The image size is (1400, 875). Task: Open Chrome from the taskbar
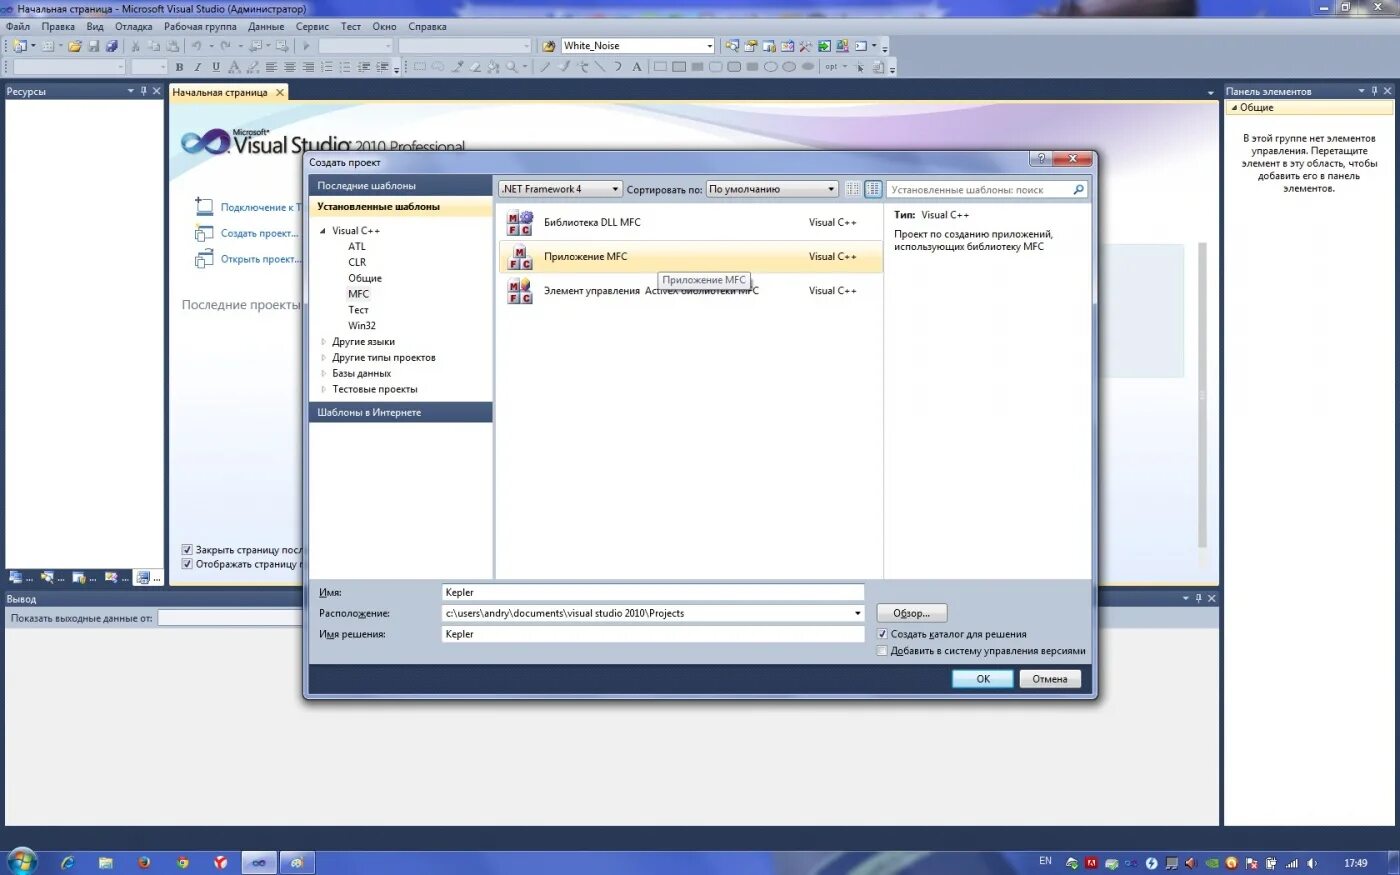[182, 862]
